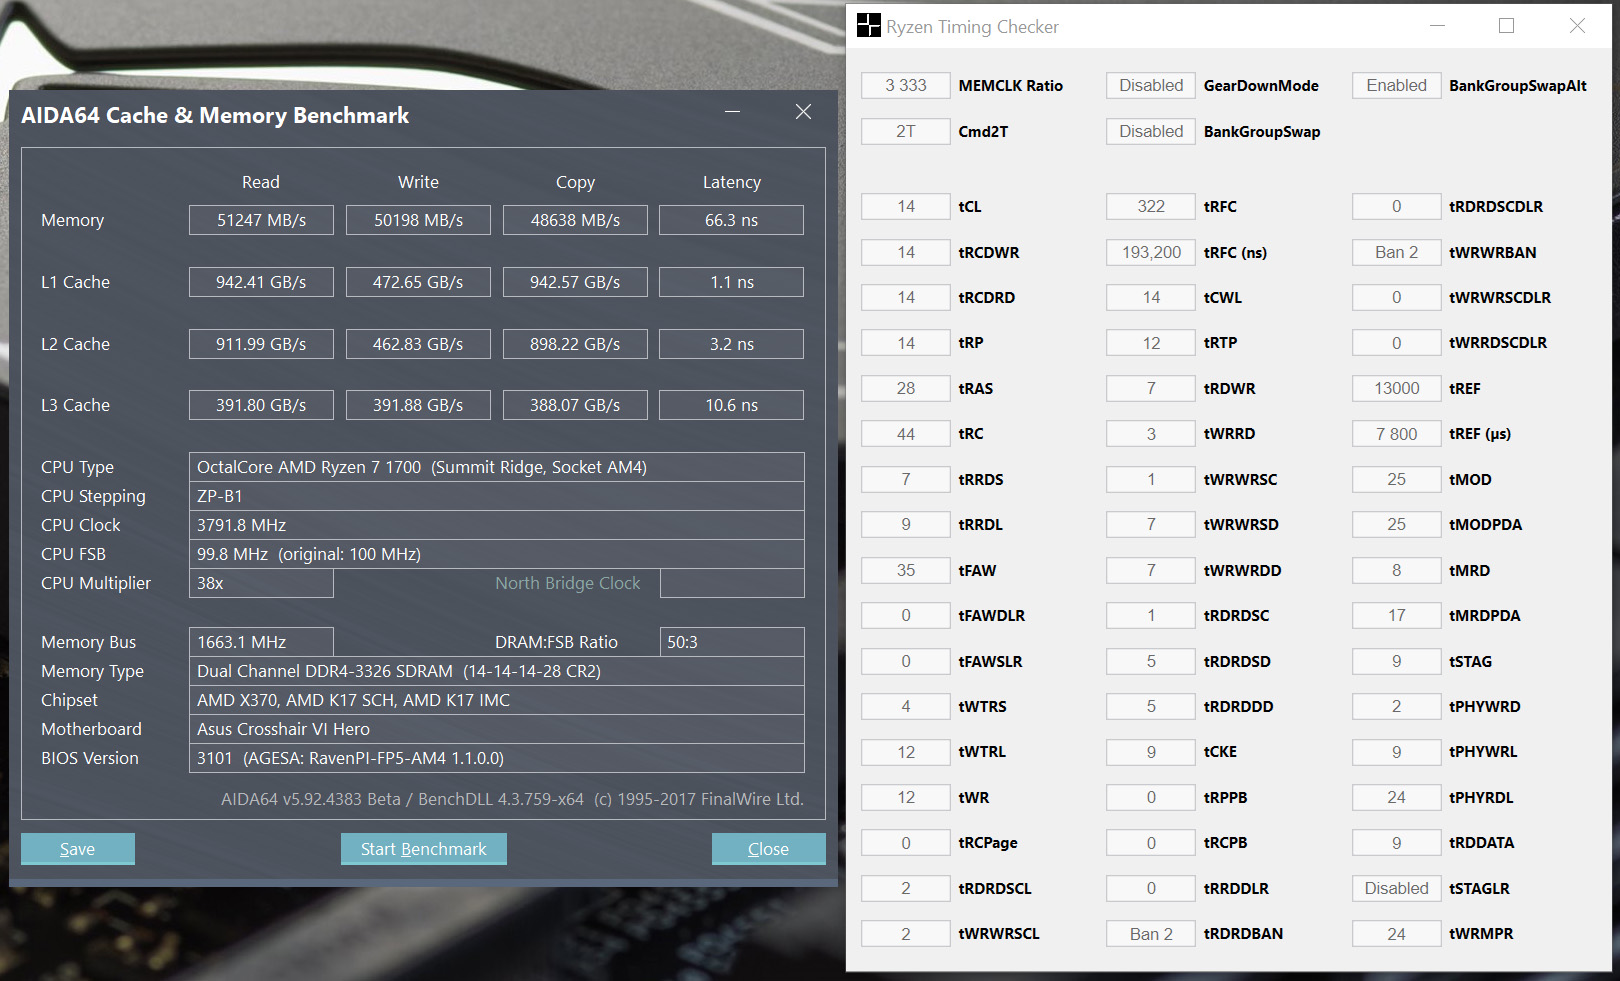
Task: Click the tWTRS value 4
Action: click(x=906, y=706)
